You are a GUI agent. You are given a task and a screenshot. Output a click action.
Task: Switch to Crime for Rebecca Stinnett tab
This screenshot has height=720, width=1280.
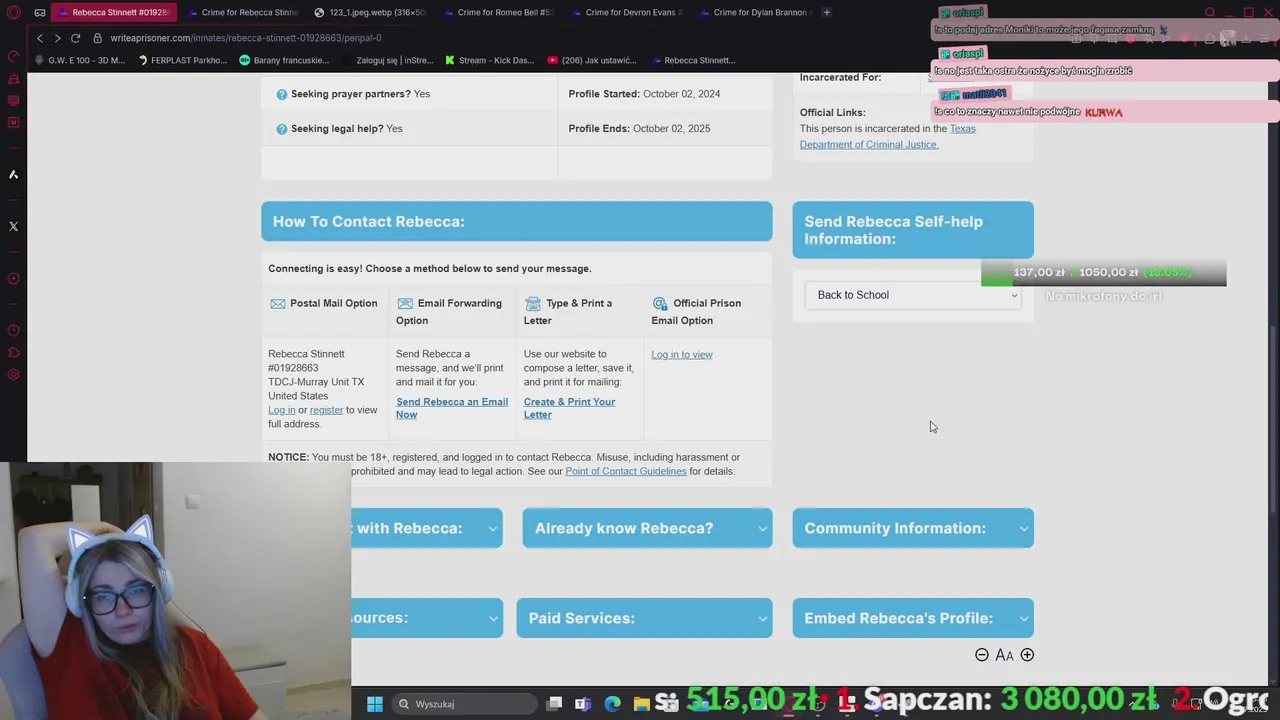tap(243, 13)
